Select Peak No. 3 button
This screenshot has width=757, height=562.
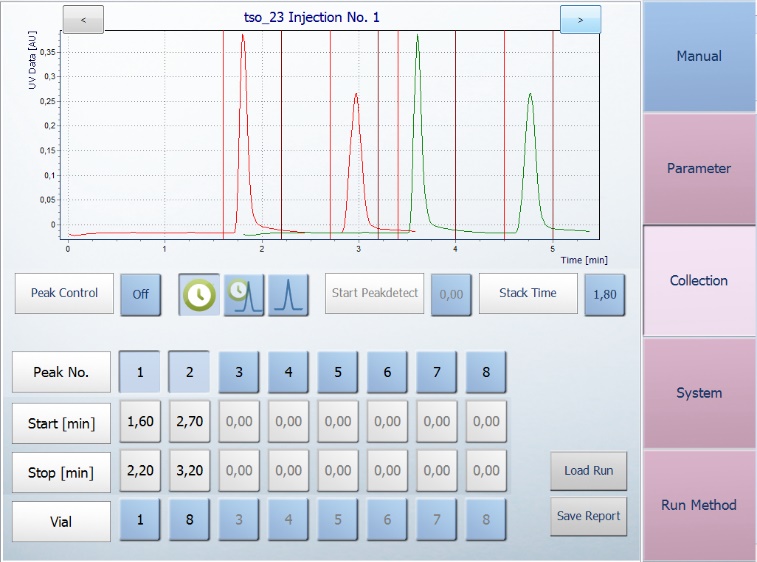pyautogui.click(x=239, y=372)
